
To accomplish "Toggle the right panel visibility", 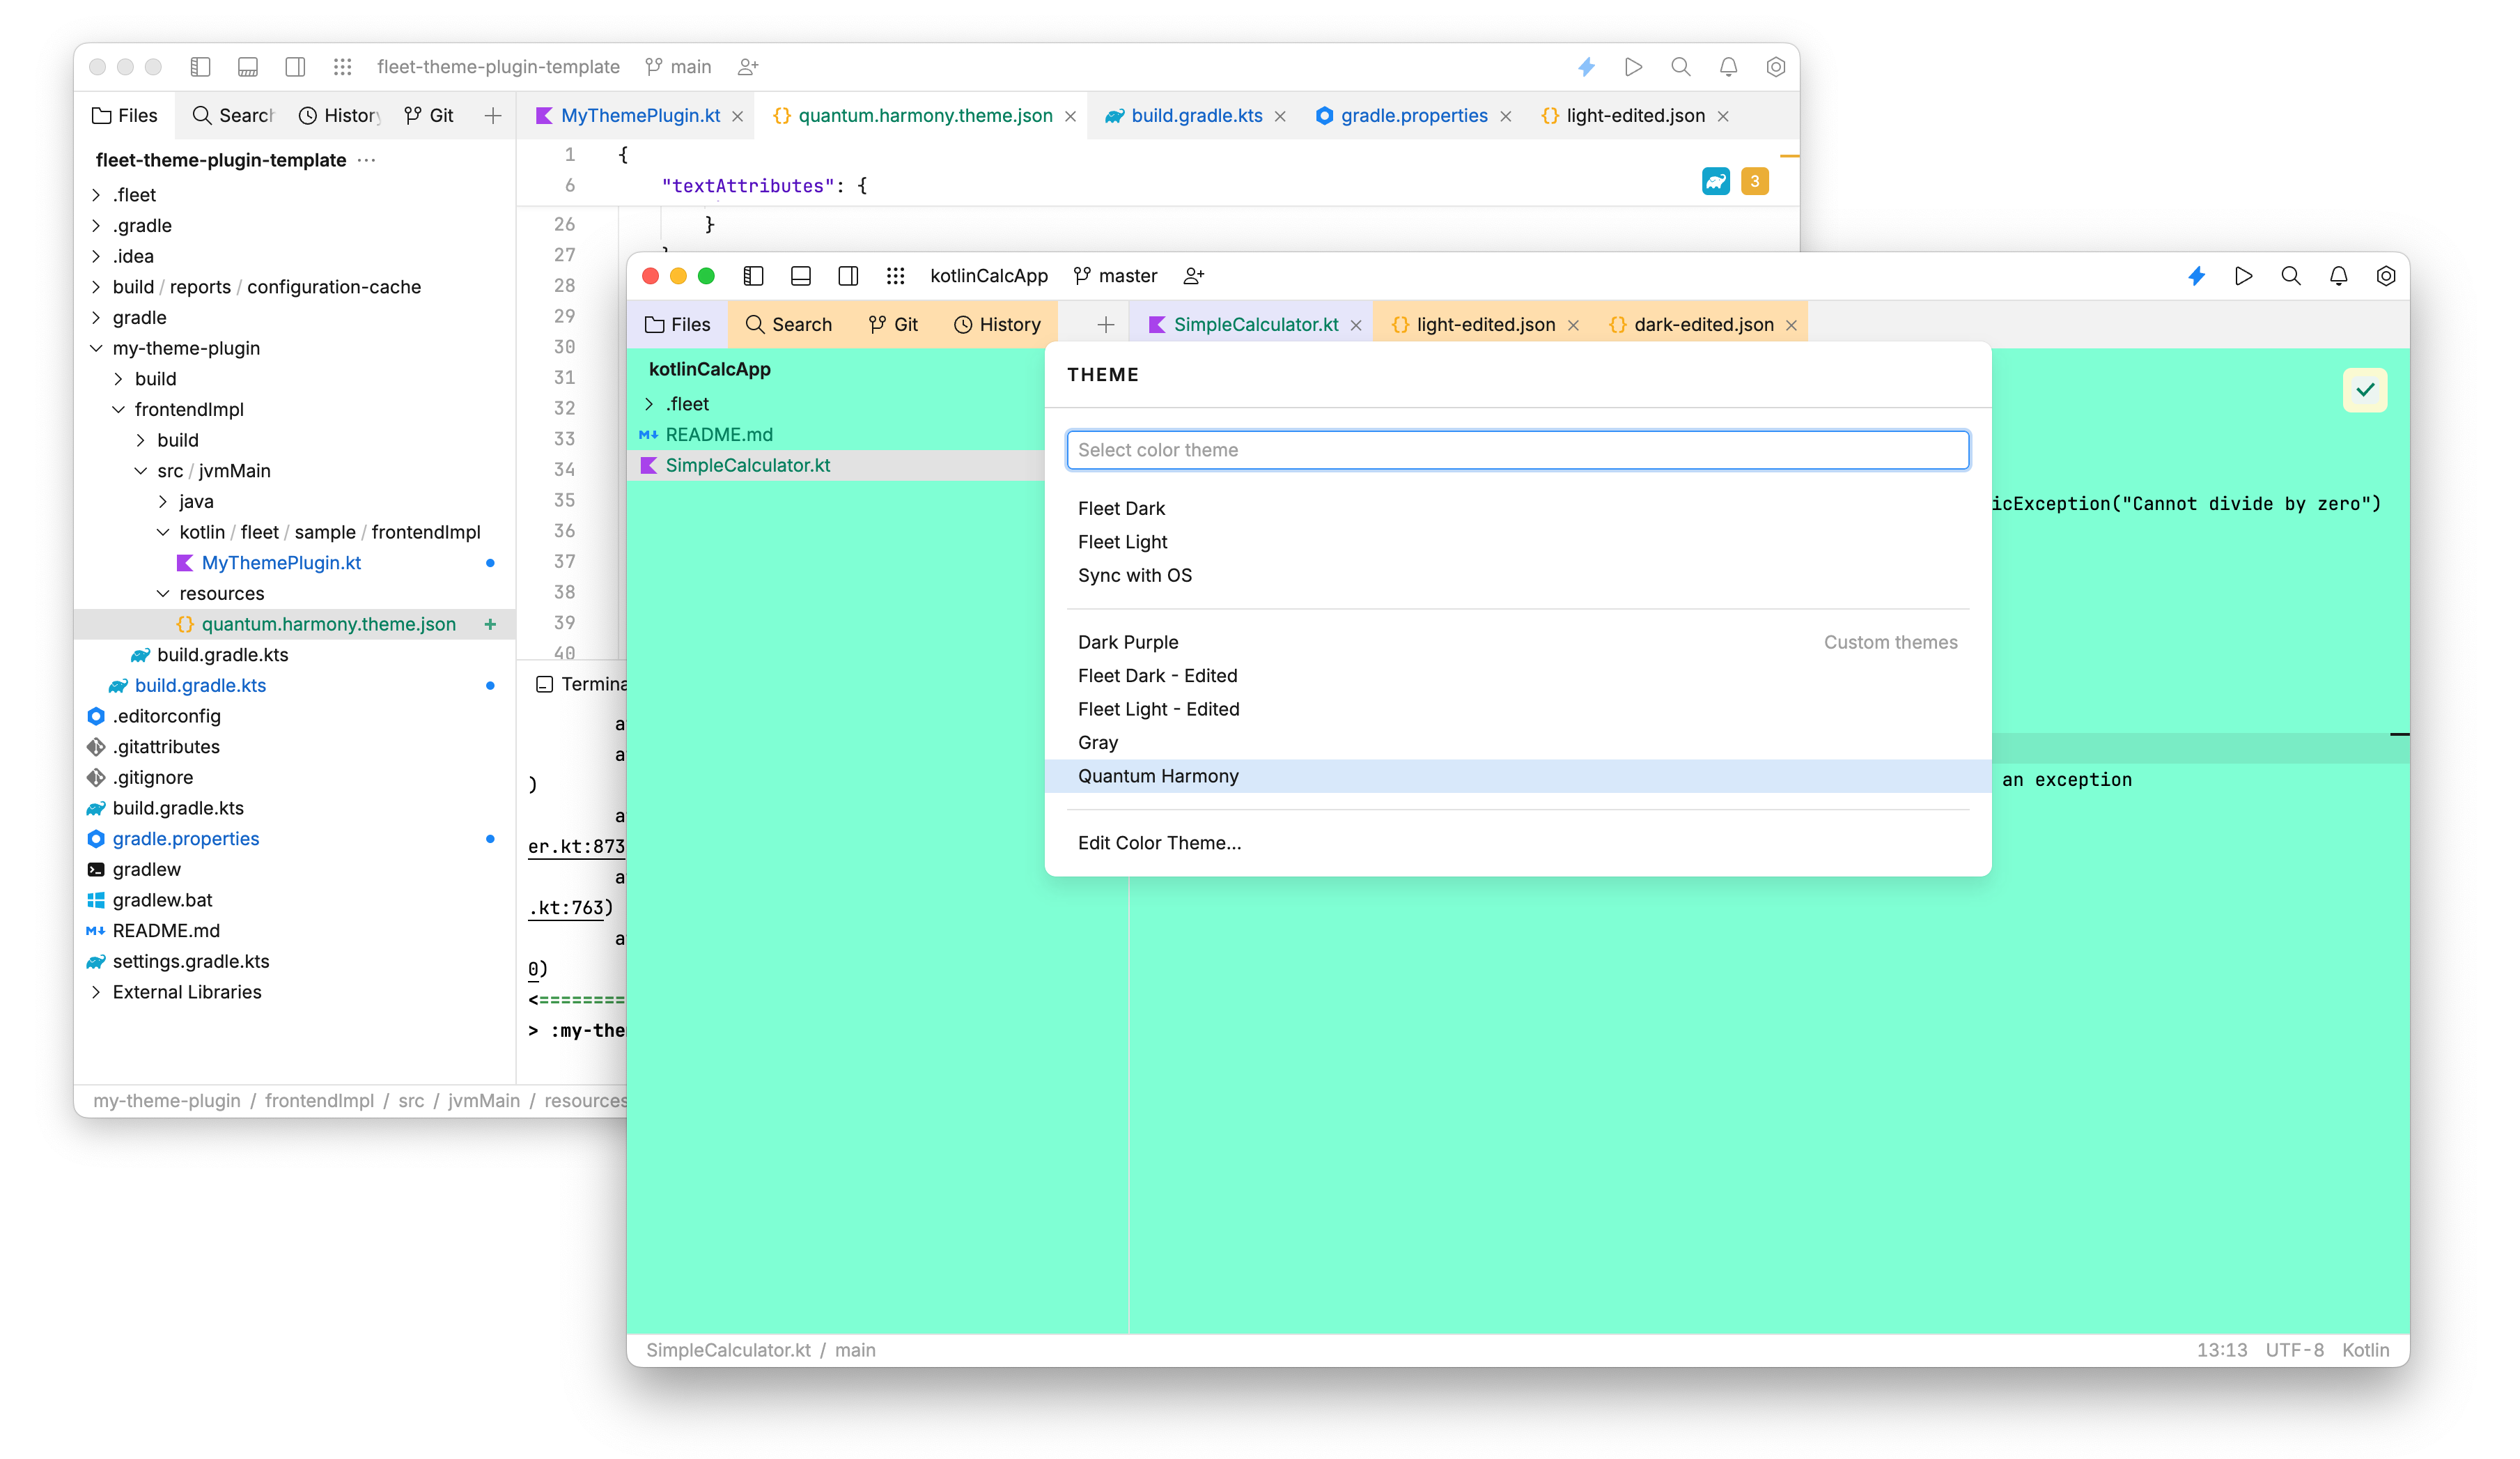I will point(848,276).
